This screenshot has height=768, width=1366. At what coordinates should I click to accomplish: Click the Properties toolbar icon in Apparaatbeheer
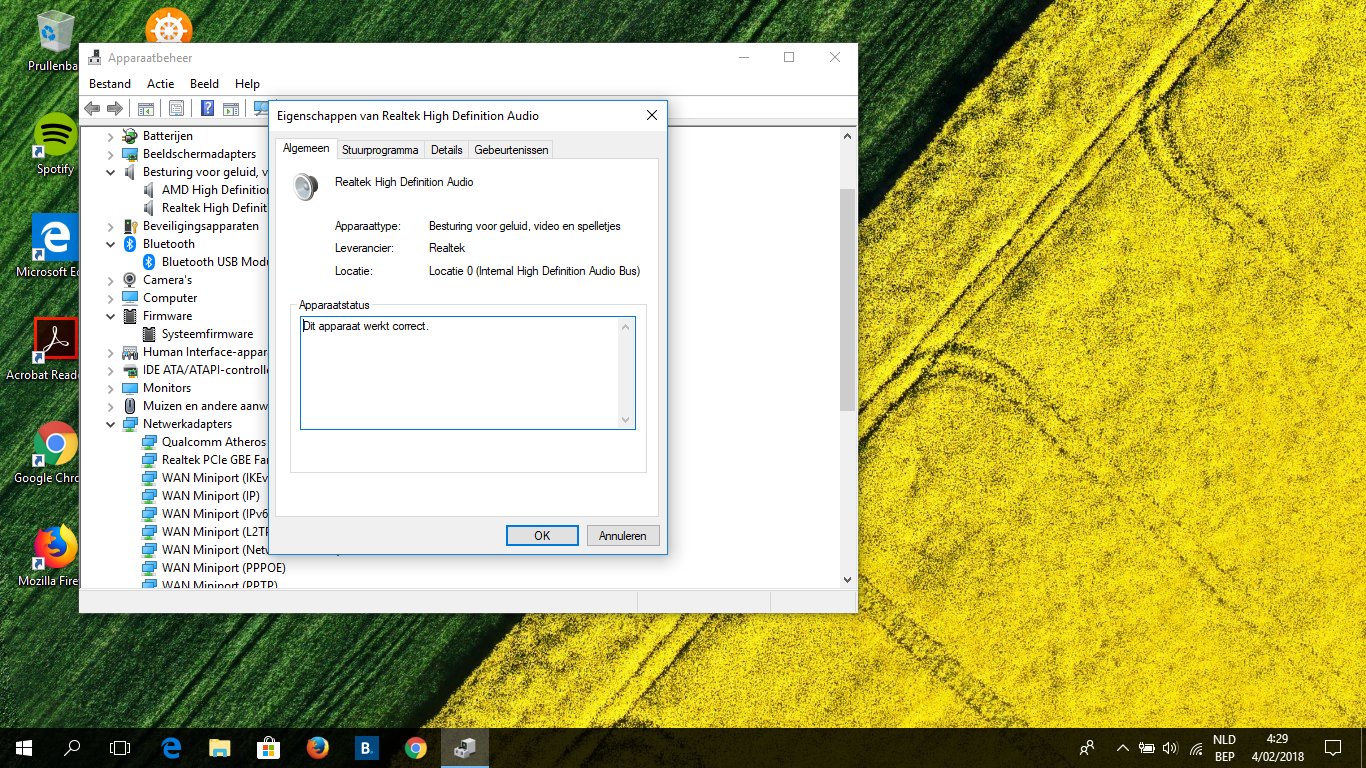[x=177, y=108]
